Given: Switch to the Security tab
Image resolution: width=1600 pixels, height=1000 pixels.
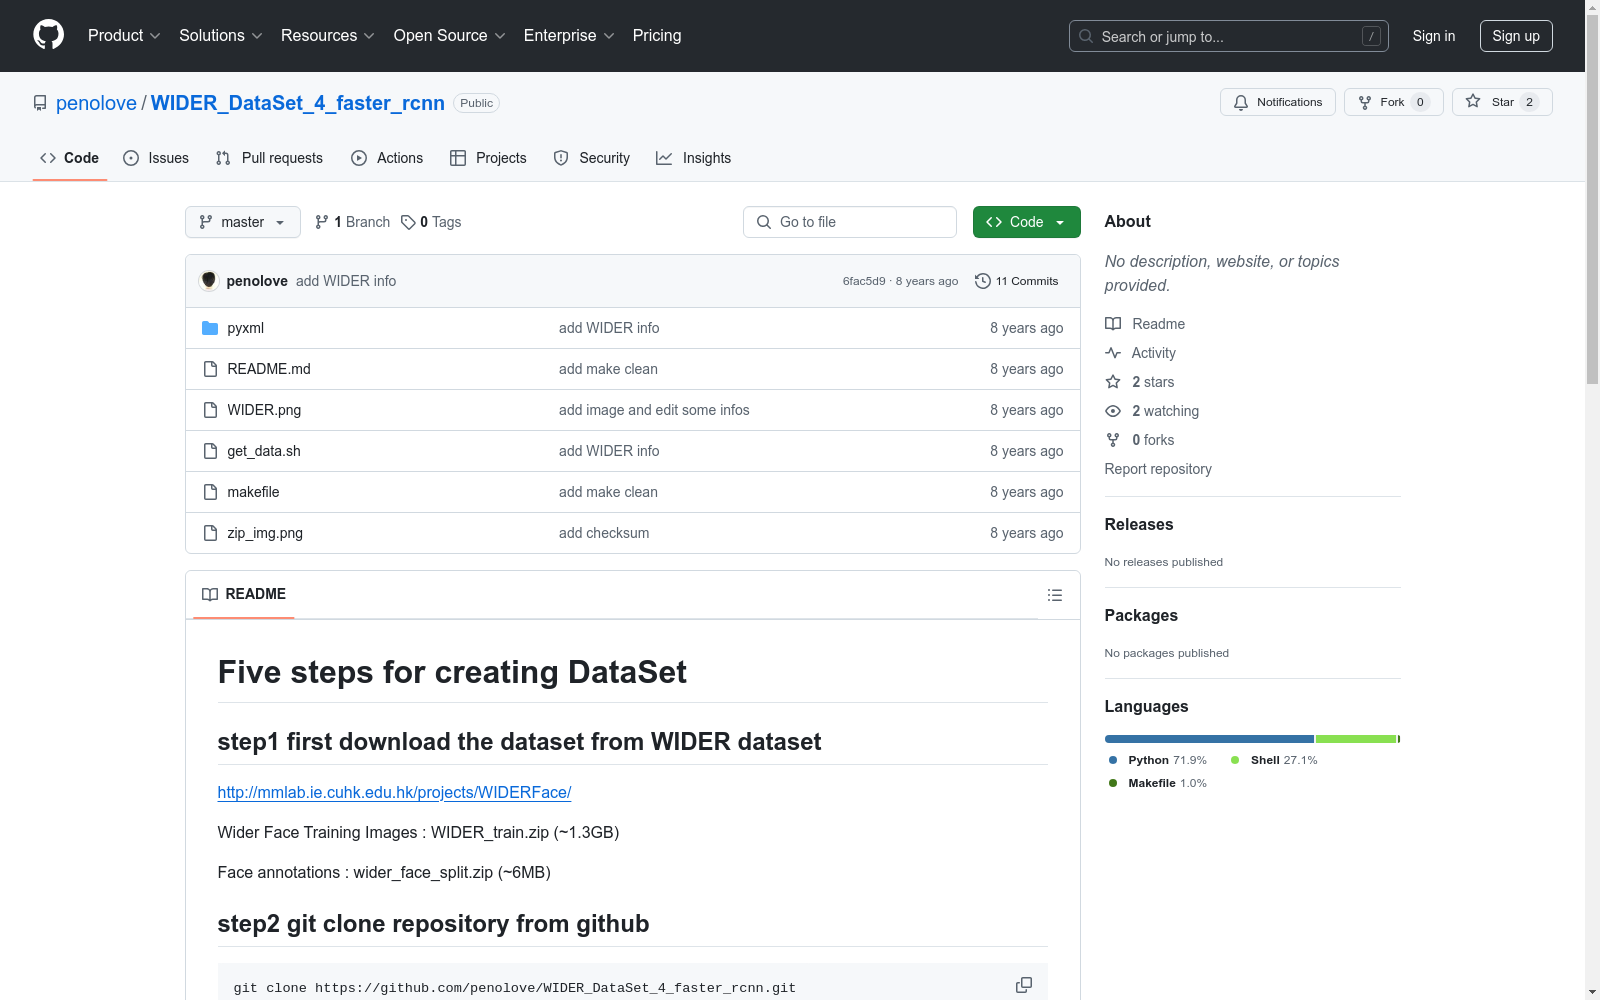Looking at the screenshot, I should (x=592, y=158).
